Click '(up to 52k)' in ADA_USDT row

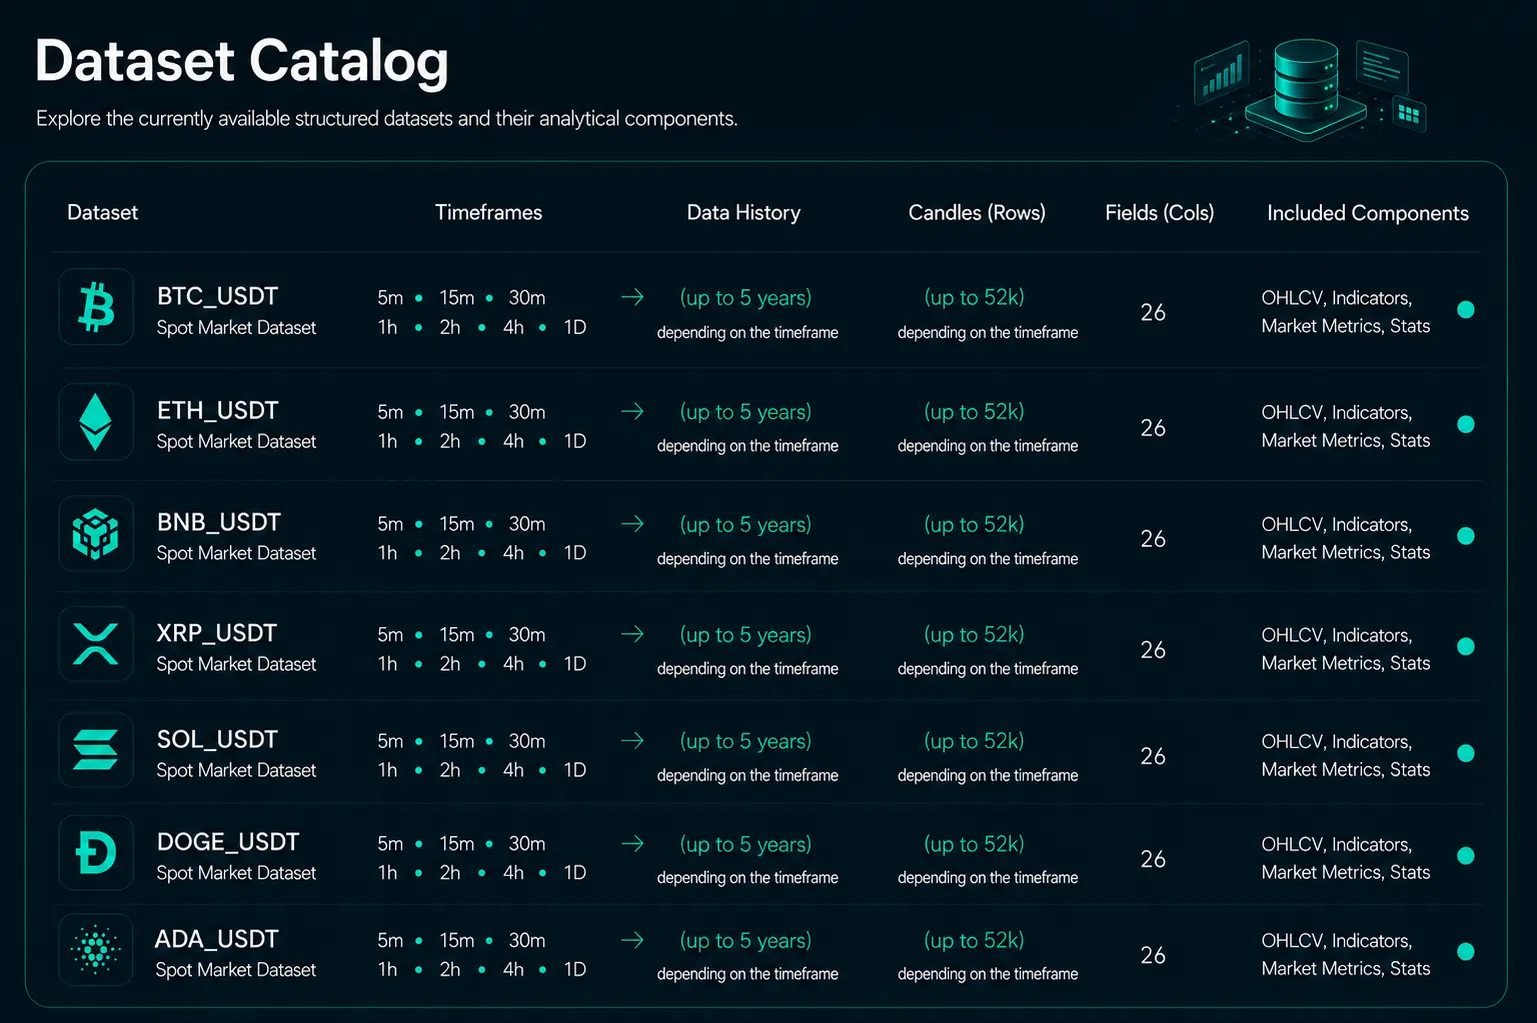[x=974, y=941]
